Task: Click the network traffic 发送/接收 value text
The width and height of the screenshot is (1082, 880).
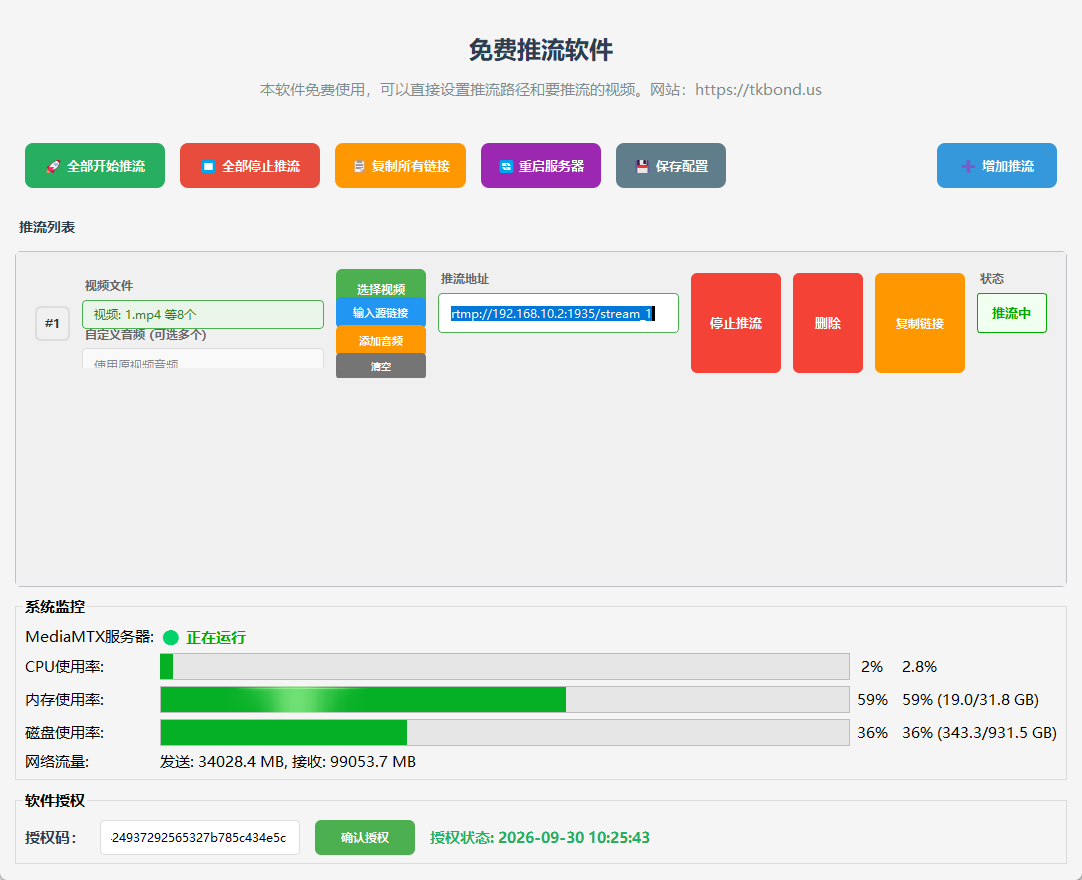Action: tap(288, 762)
